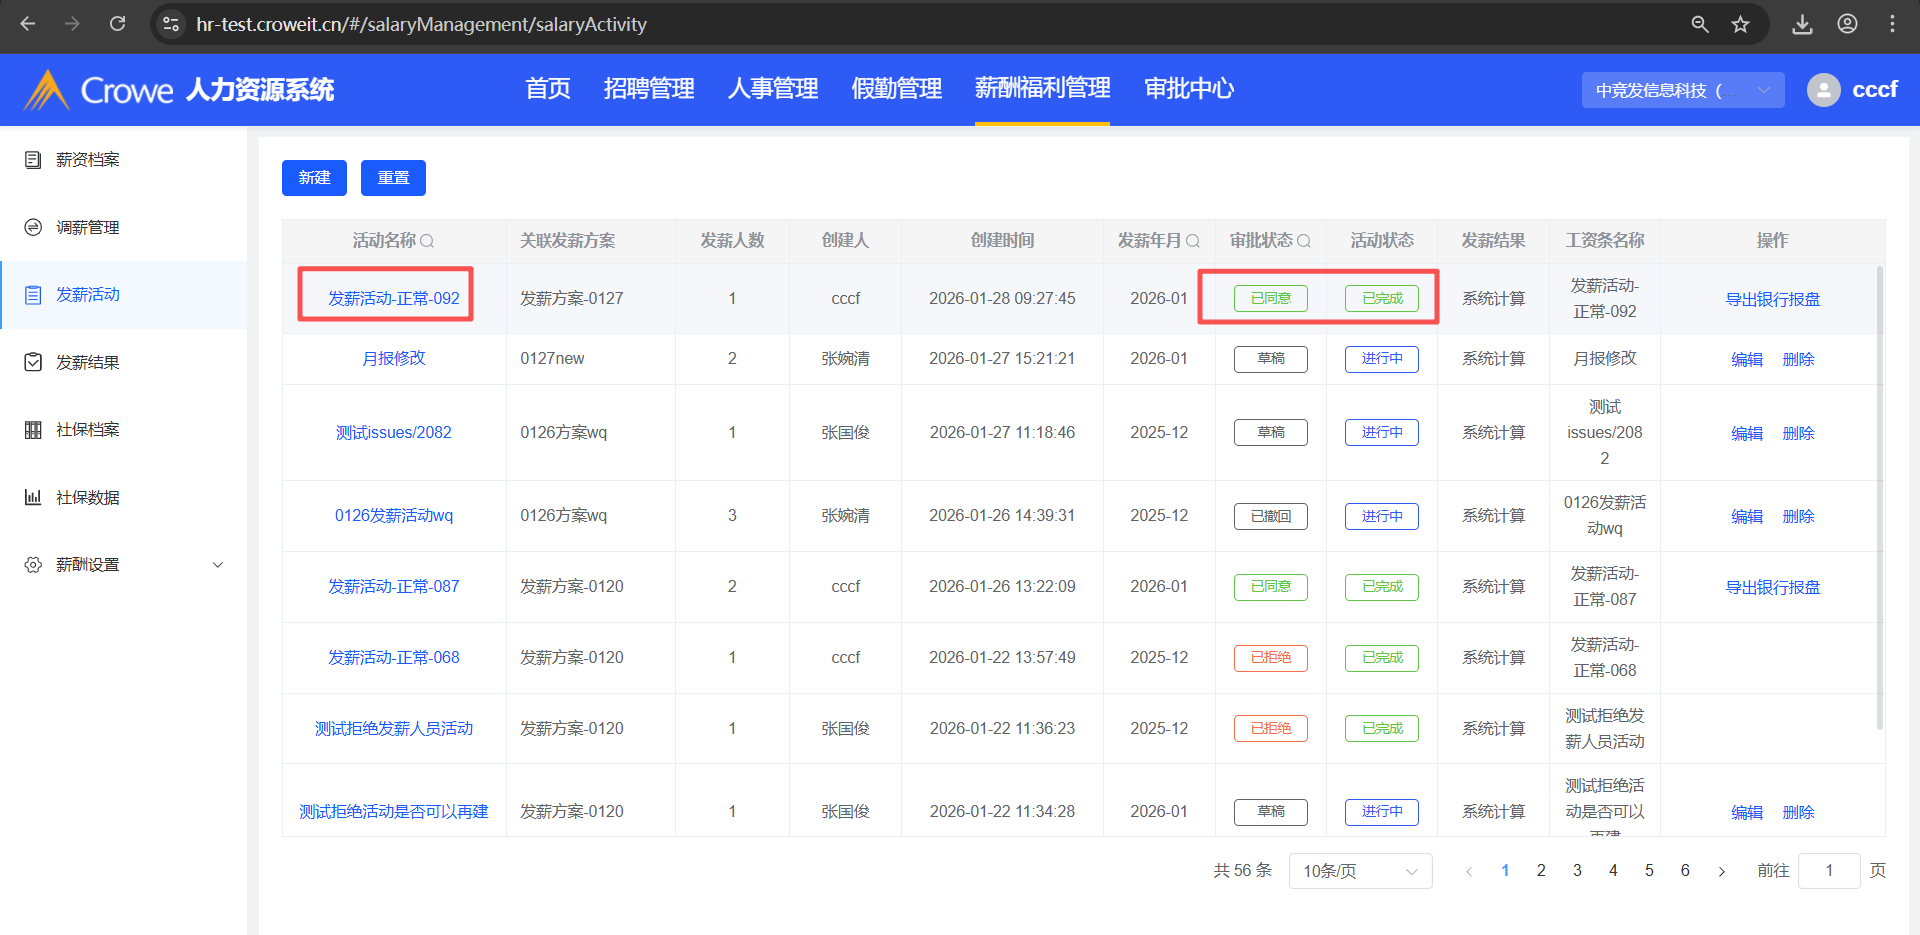Click the 发薪结果 clipboard icon
1920x935 pixels.
[x=33, y=362]
